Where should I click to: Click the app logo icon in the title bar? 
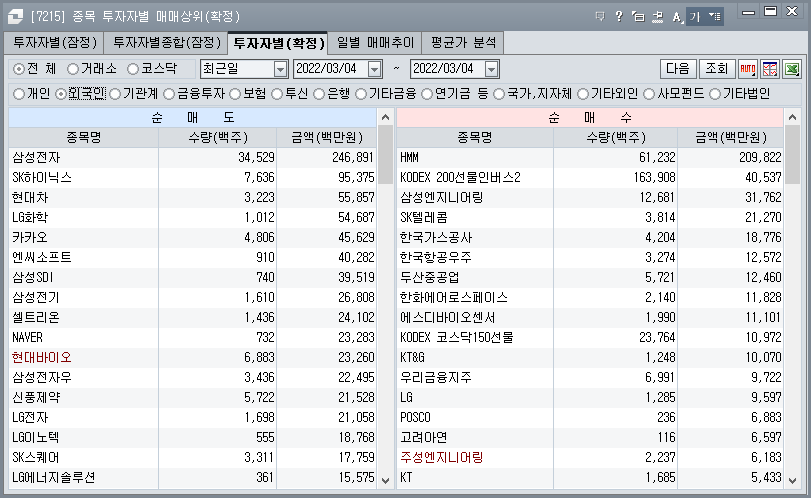[x=15, y=16]
